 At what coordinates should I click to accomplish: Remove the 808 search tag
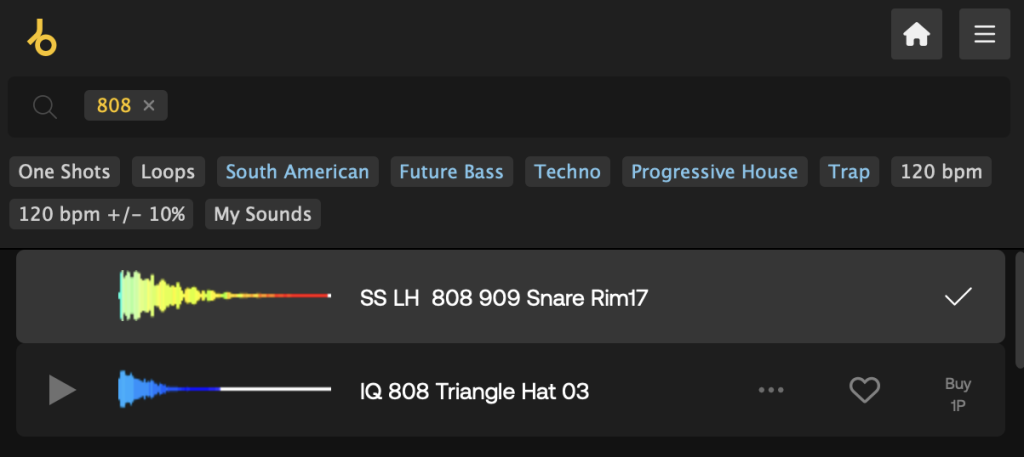[x=149, y=106]
